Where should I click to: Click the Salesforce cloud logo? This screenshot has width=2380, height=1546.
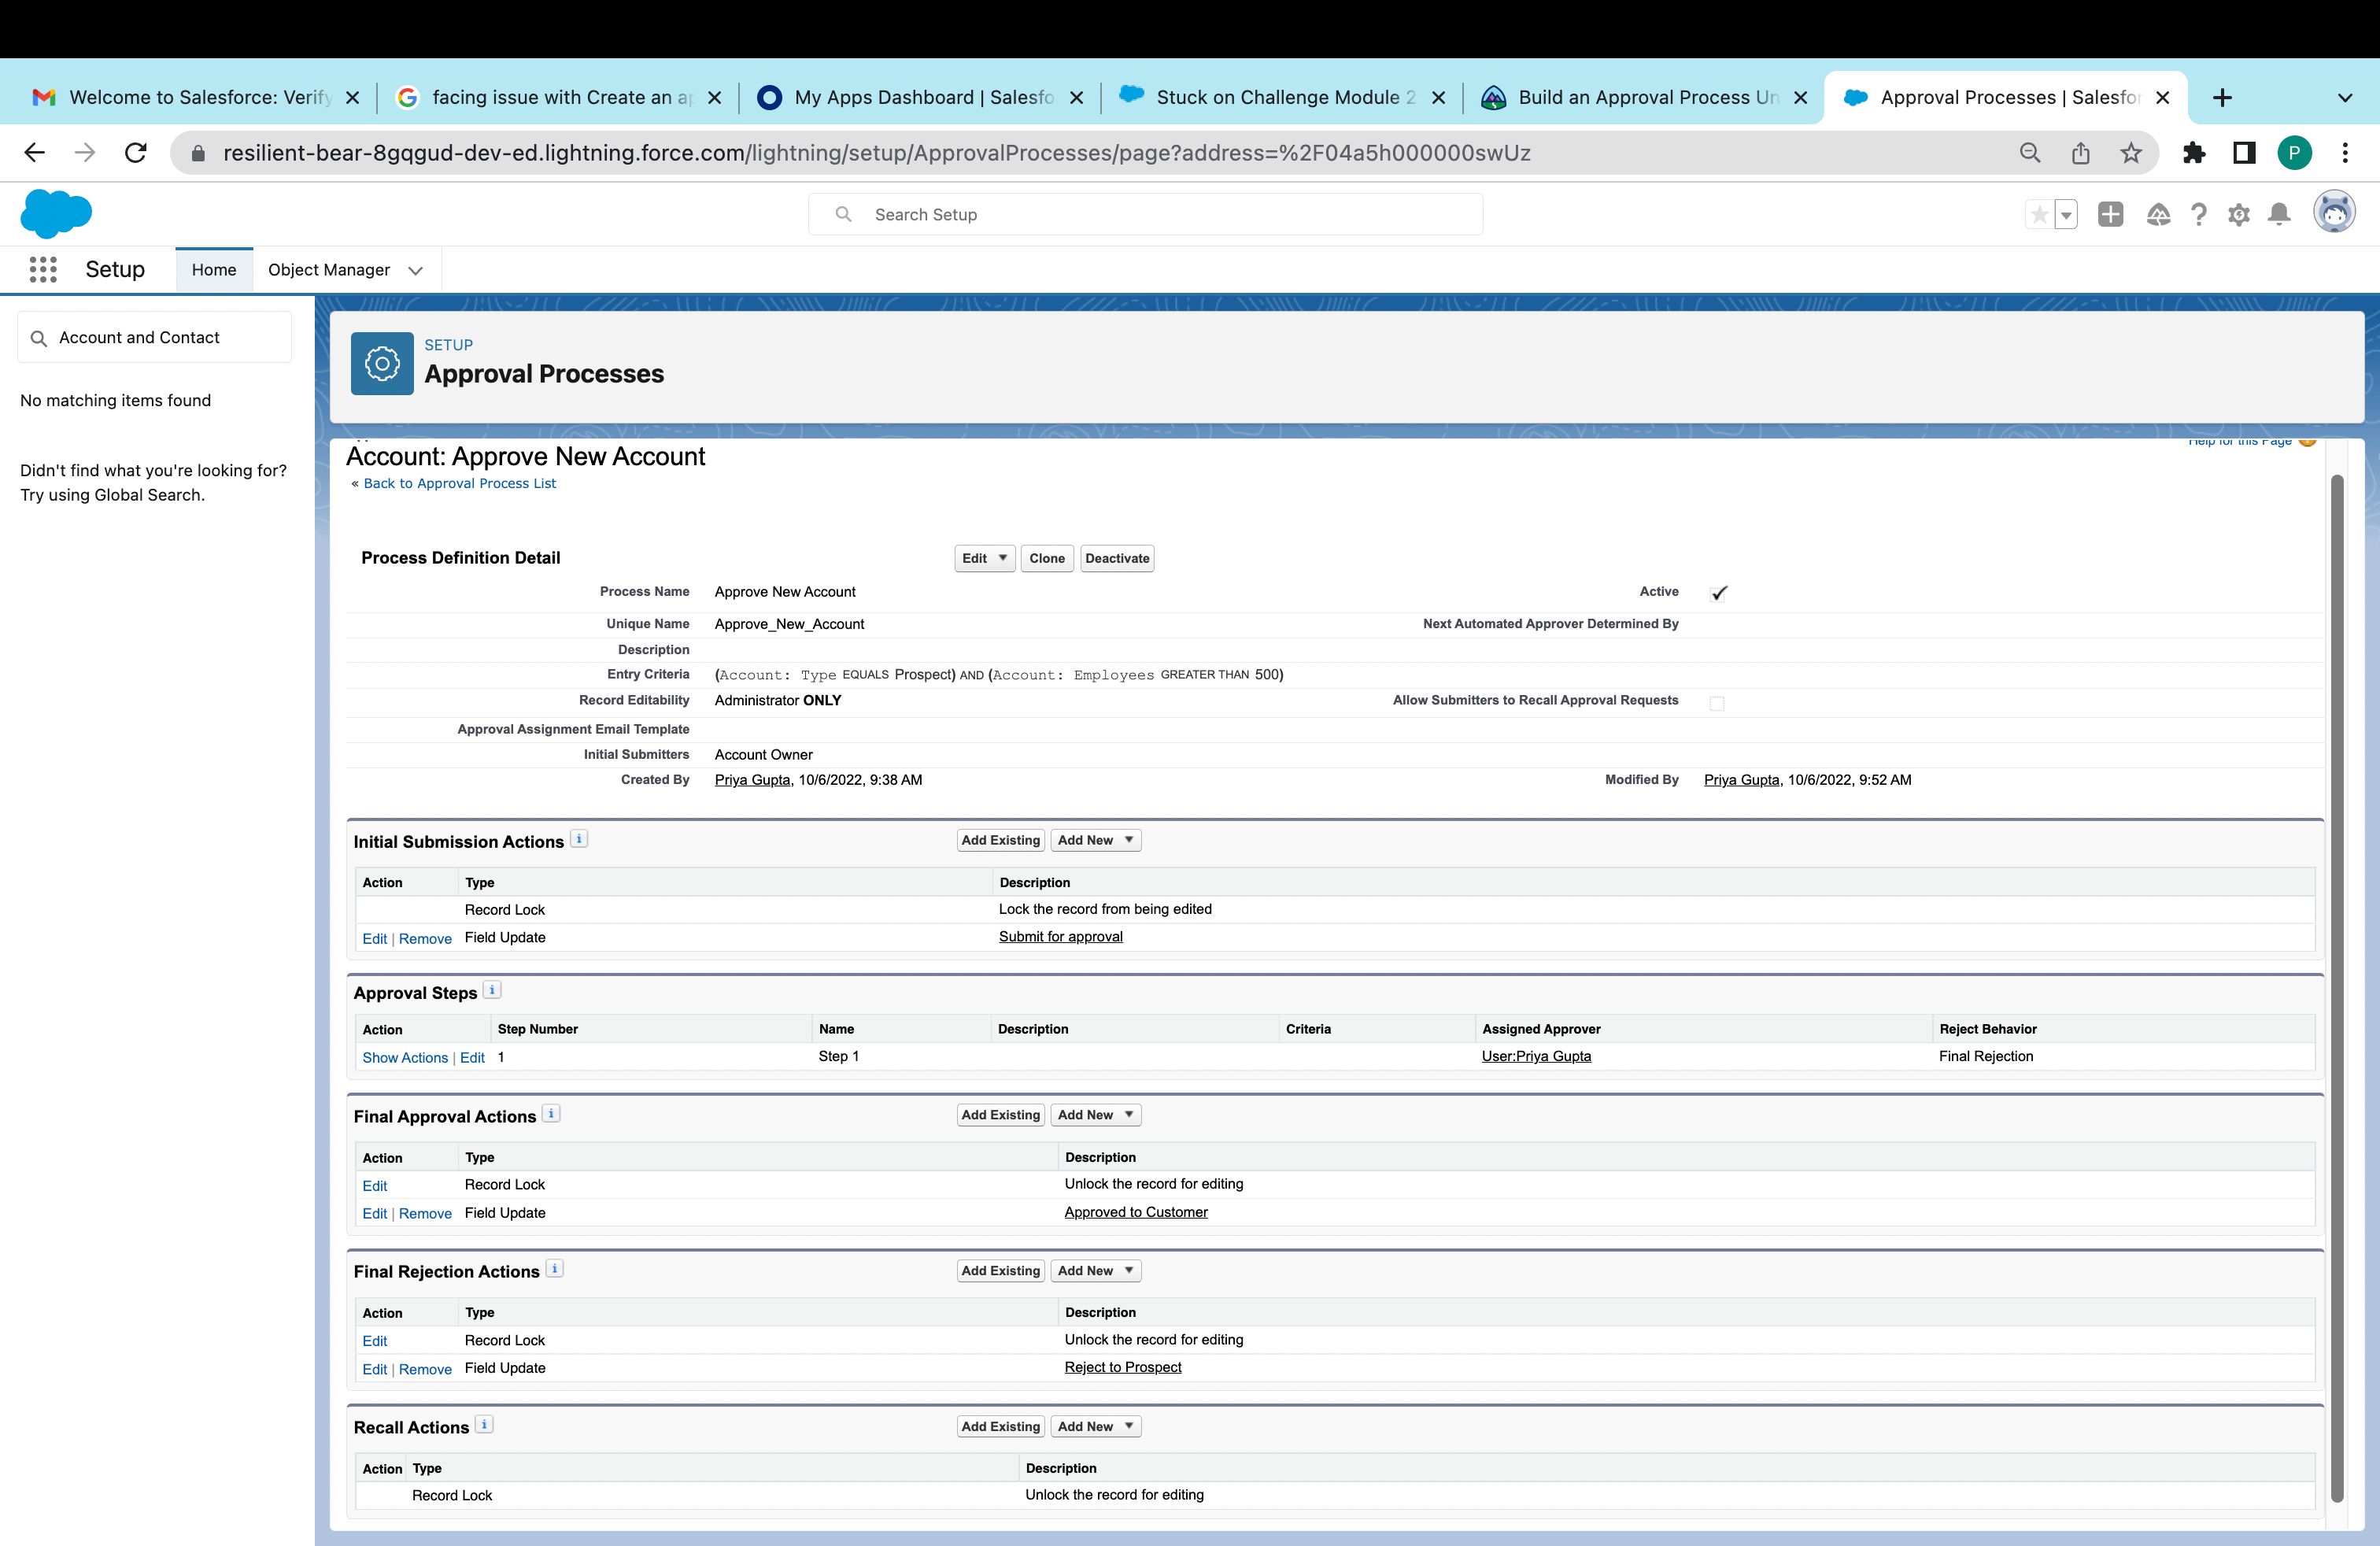56,213
